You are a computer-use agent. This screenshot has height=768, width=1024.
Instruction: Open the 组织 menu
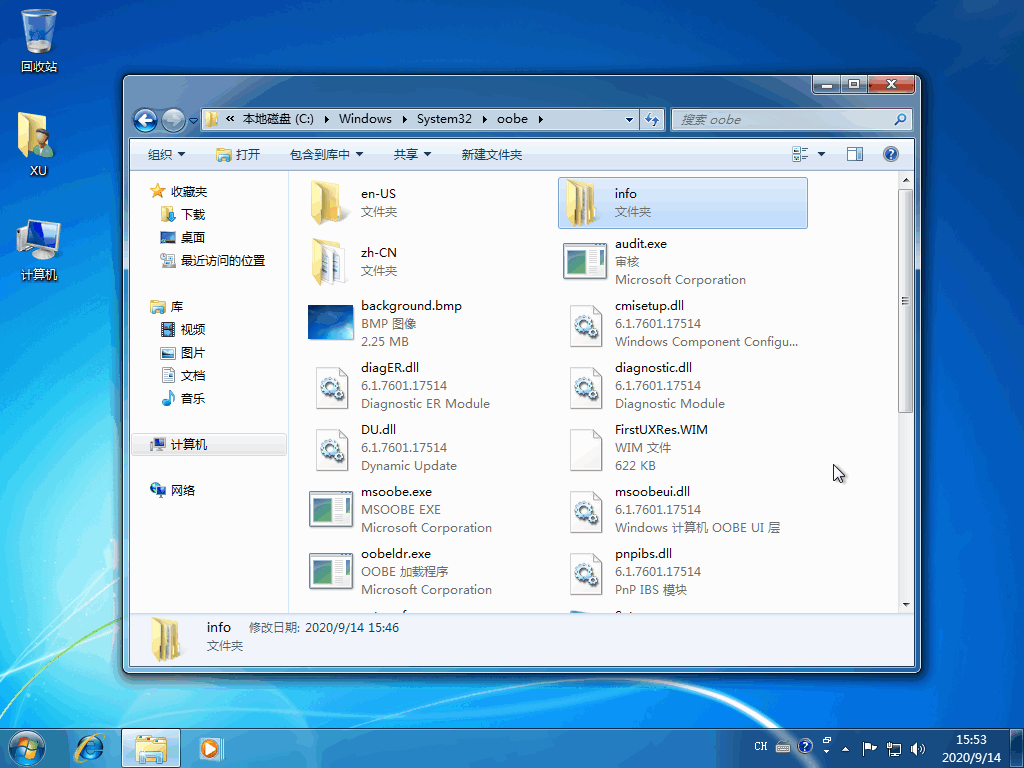pos(166,154)
